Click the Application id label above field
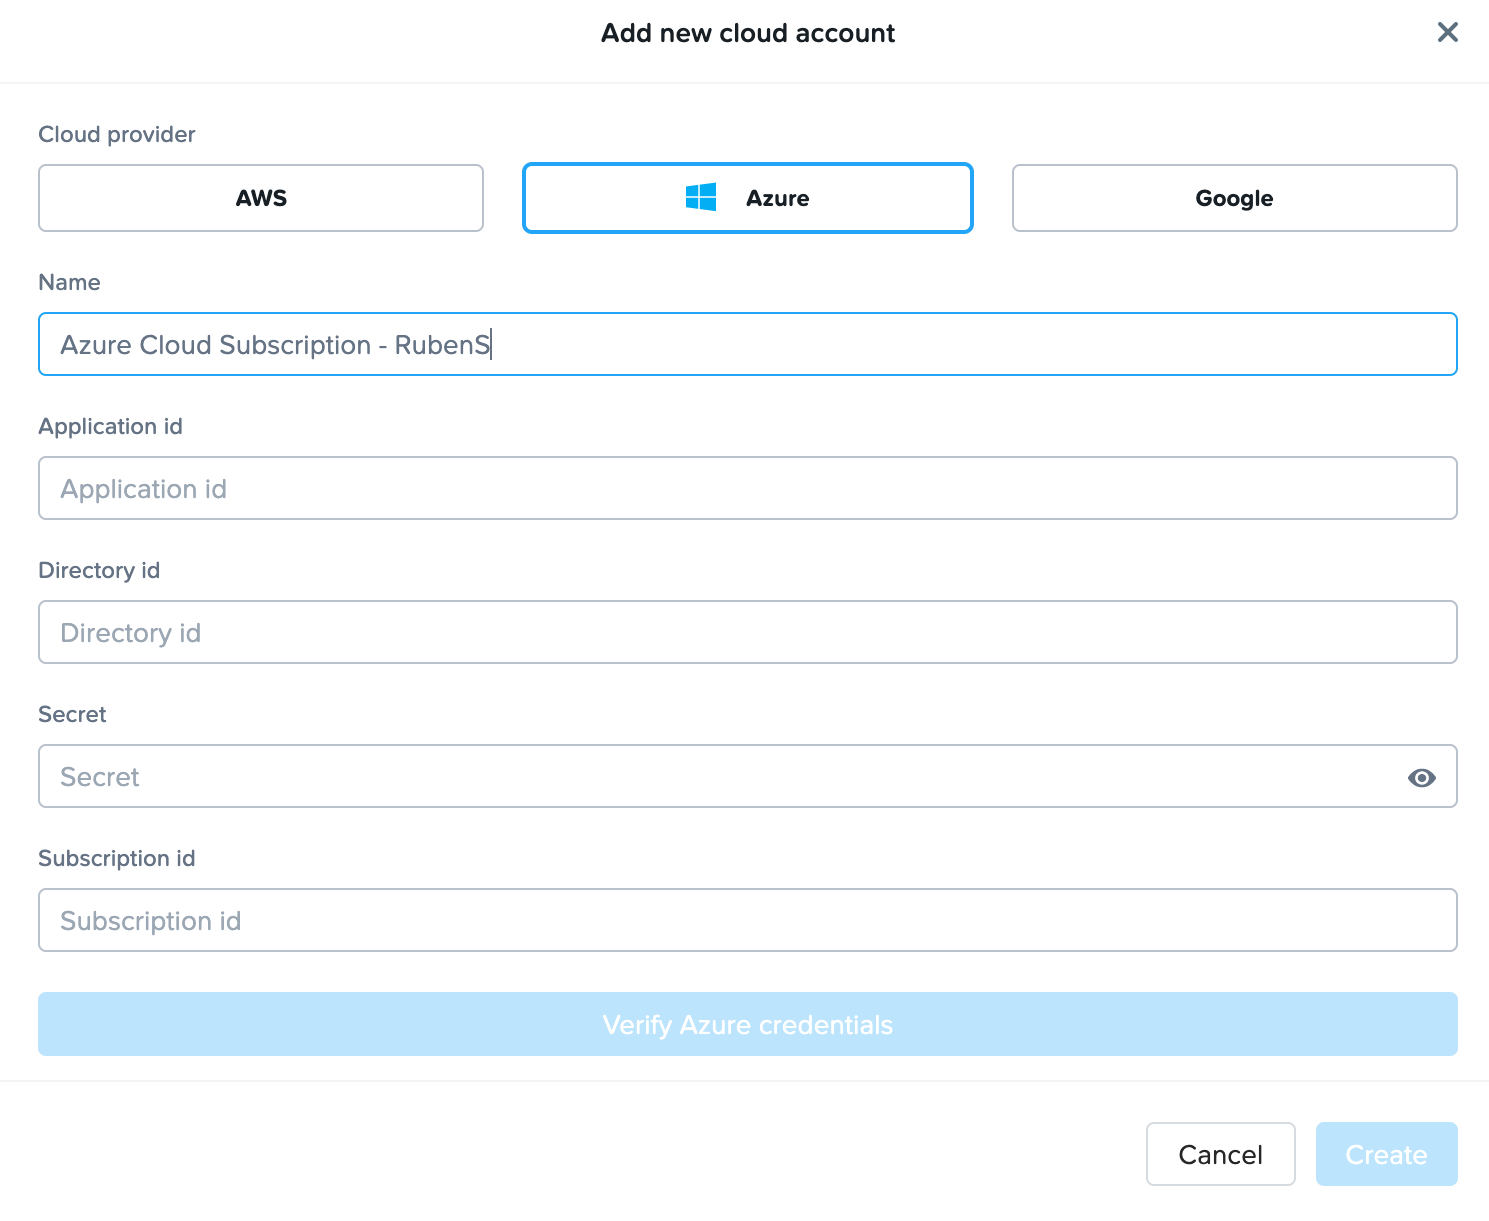 pos(110,427)
